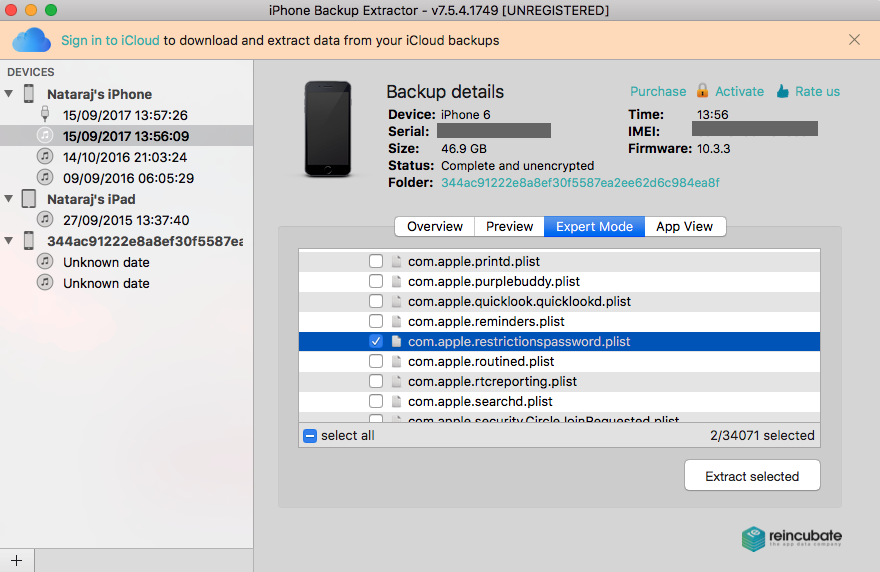Dismiss the iCloud sign-in banner
This screenshot has height=572, width=880.
point(854,40)
